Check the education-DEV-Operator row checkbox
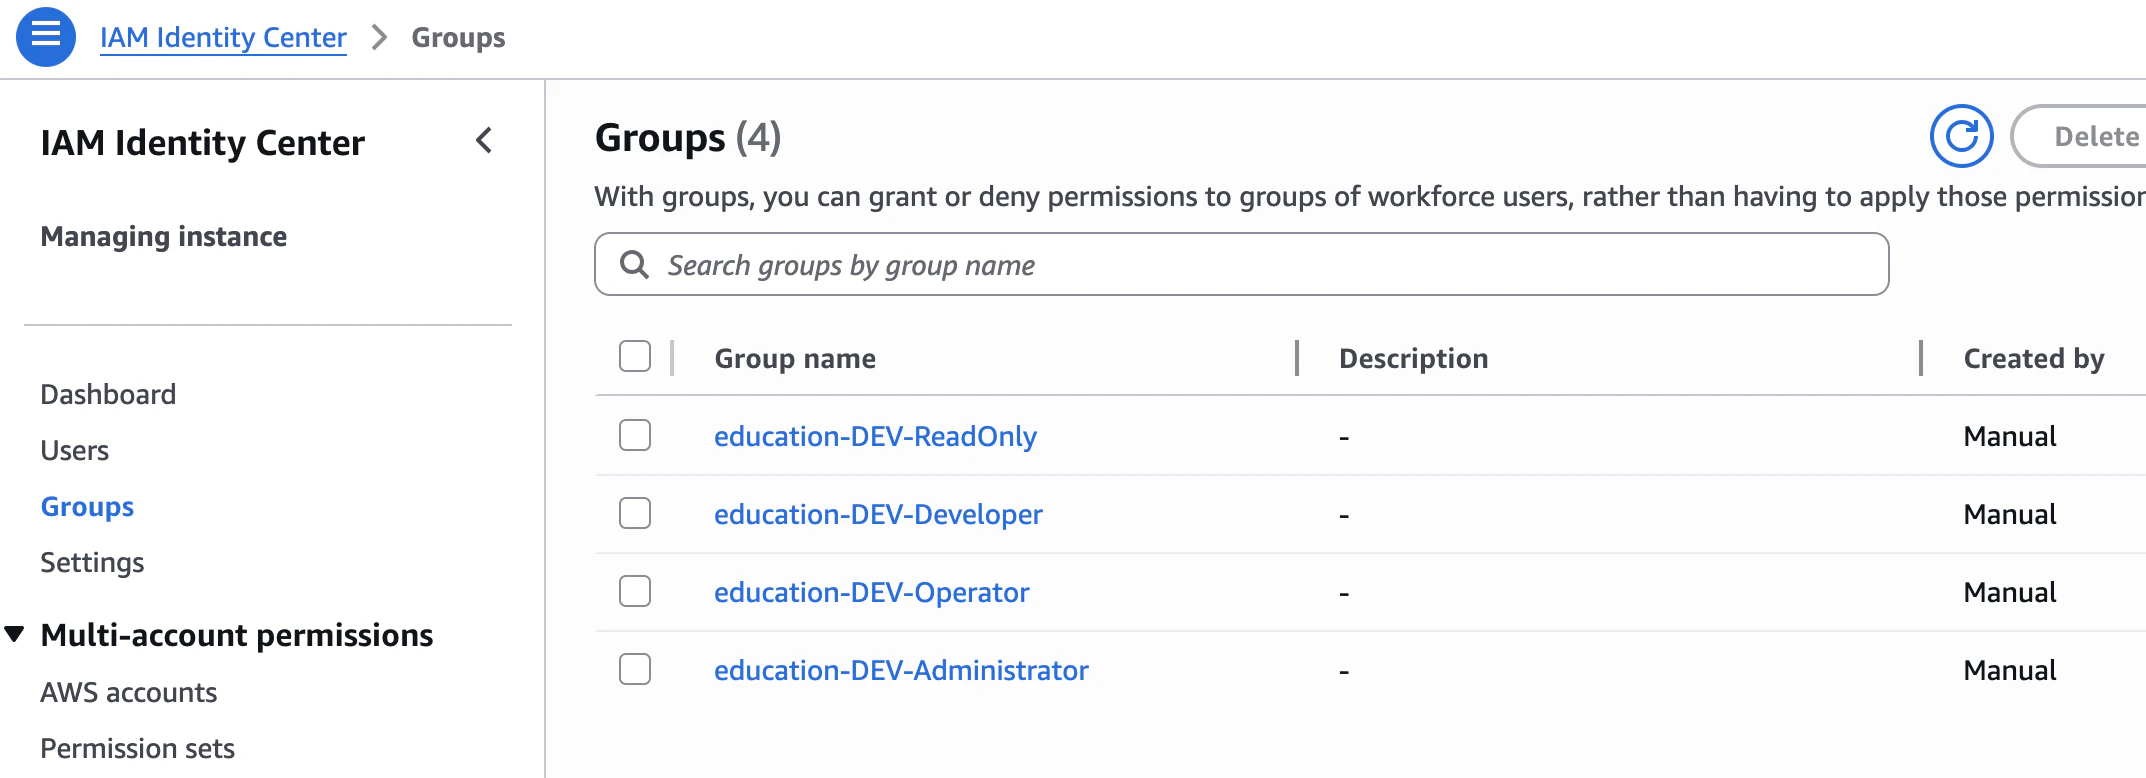2146x778 pixels. pyautogui.click(x=635, y=591)
